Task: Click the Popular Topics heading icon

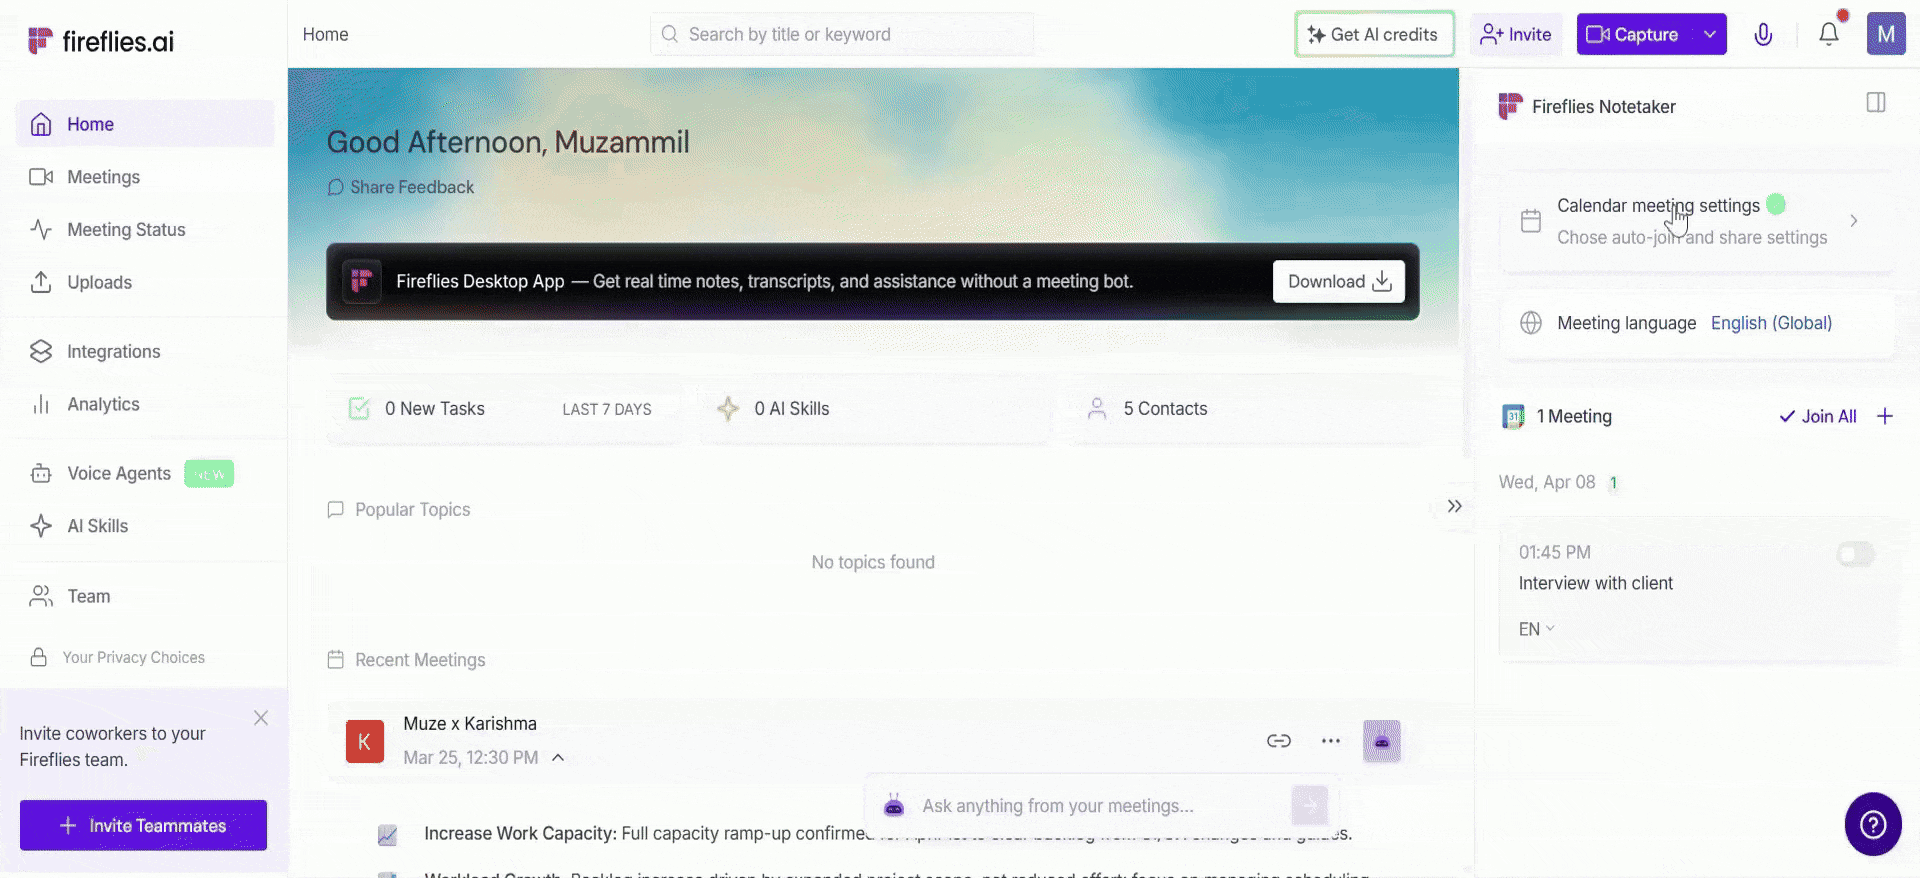Action: point(336,509)
